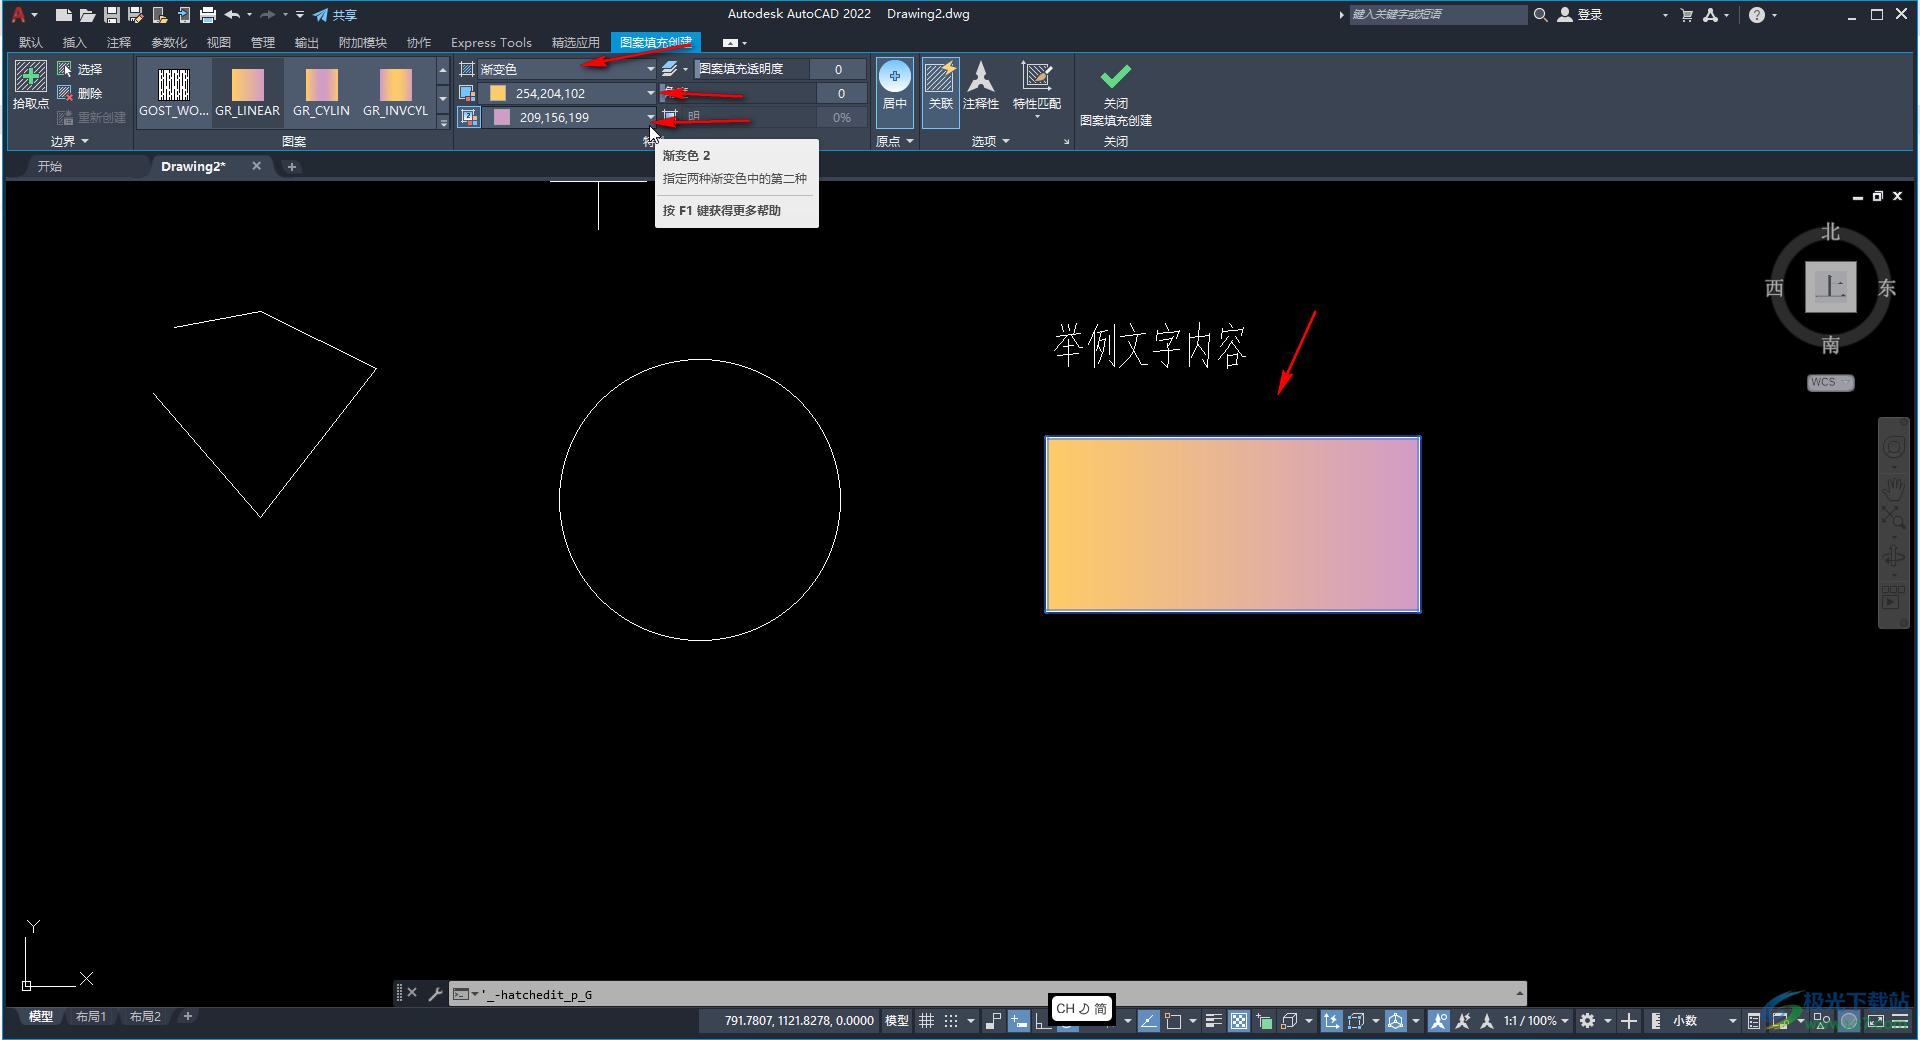1920x1040 pixels.
Task: Close the Drawing2* document tab
Action: pos(257,166)
